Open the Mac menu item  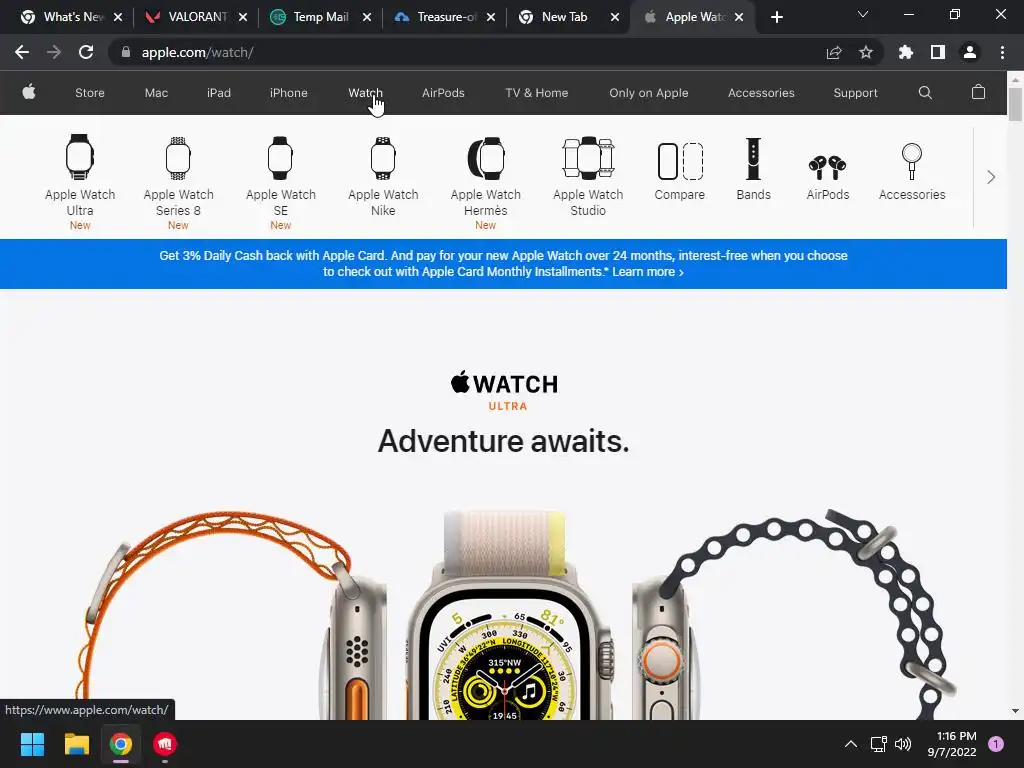156,93
